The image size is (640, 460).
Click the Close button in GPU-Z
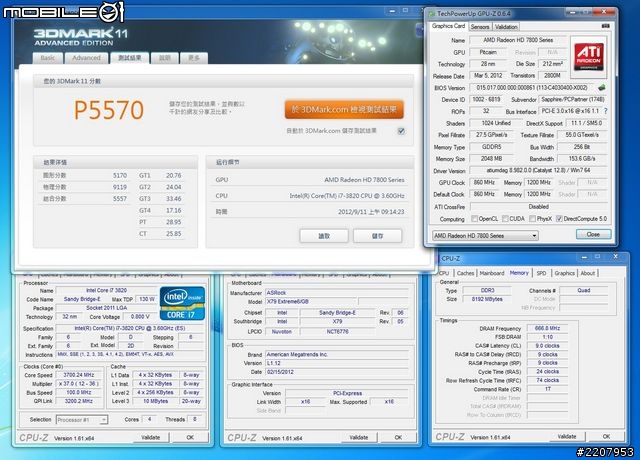pos(593,234)
